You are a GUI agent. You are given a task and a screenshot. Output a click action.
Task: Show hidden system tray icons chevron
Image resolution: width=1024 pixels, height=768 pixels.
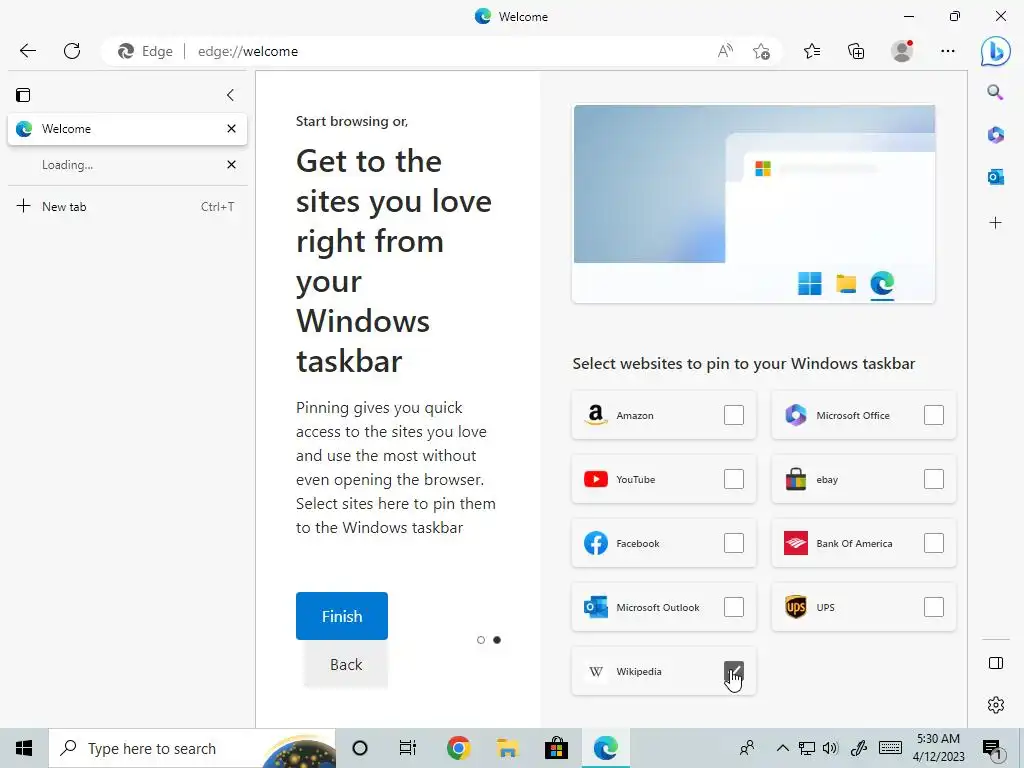[x=782, y=748]
